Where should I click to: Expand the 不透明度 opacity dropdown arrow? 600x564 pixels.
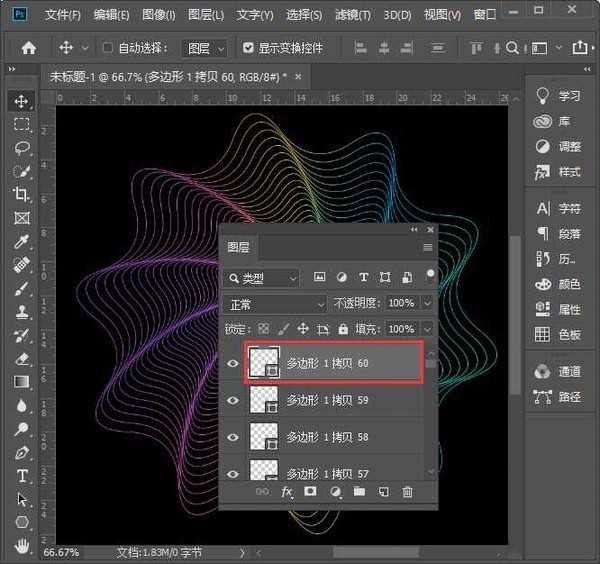click(428, 303)
